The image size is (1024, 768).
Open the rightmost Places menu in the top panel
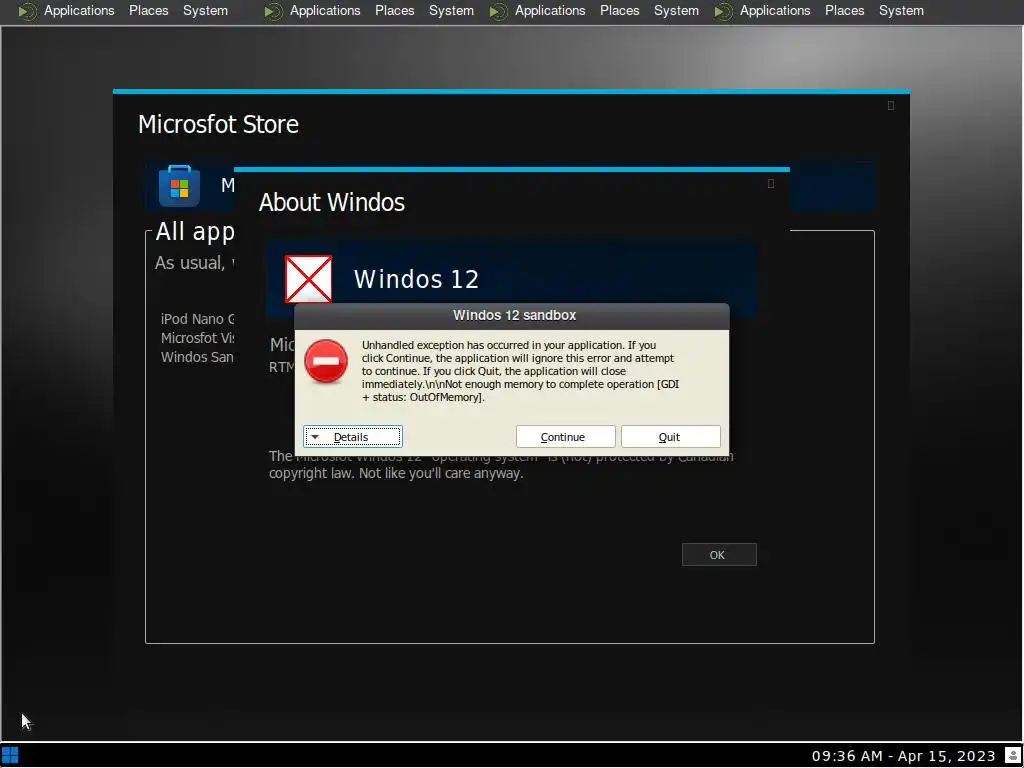[x=844, y=10]
